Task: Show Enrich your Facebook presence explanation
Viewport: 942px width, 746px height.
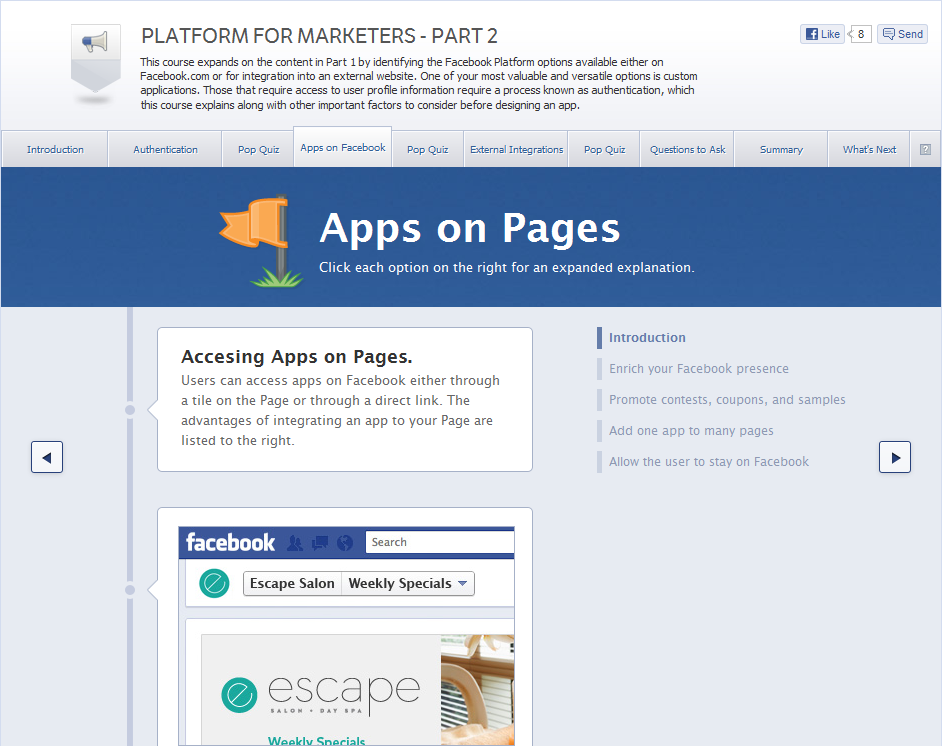Action: tap(699, 369)
